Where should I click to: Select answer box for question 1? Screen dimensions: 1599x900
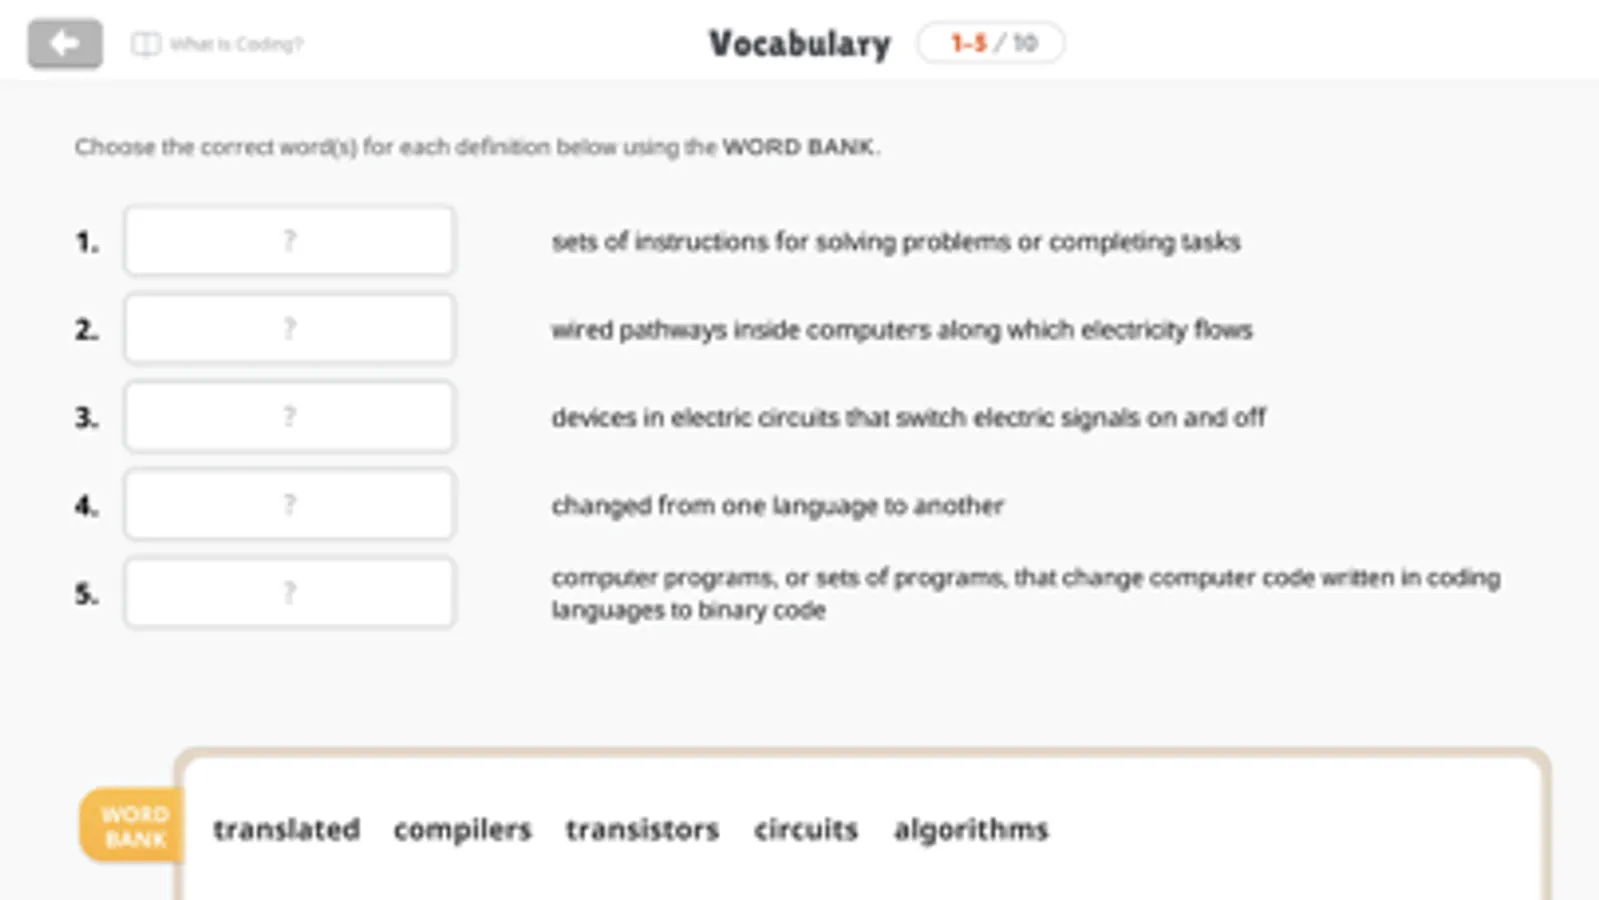point(289,241)
